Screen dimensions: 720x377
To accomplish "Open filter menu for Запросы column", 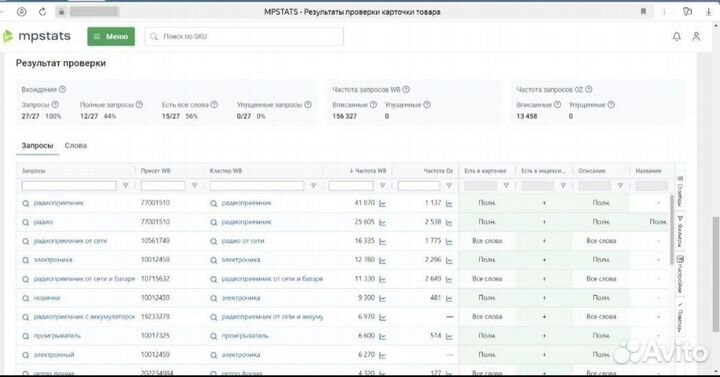I will 125,186.
